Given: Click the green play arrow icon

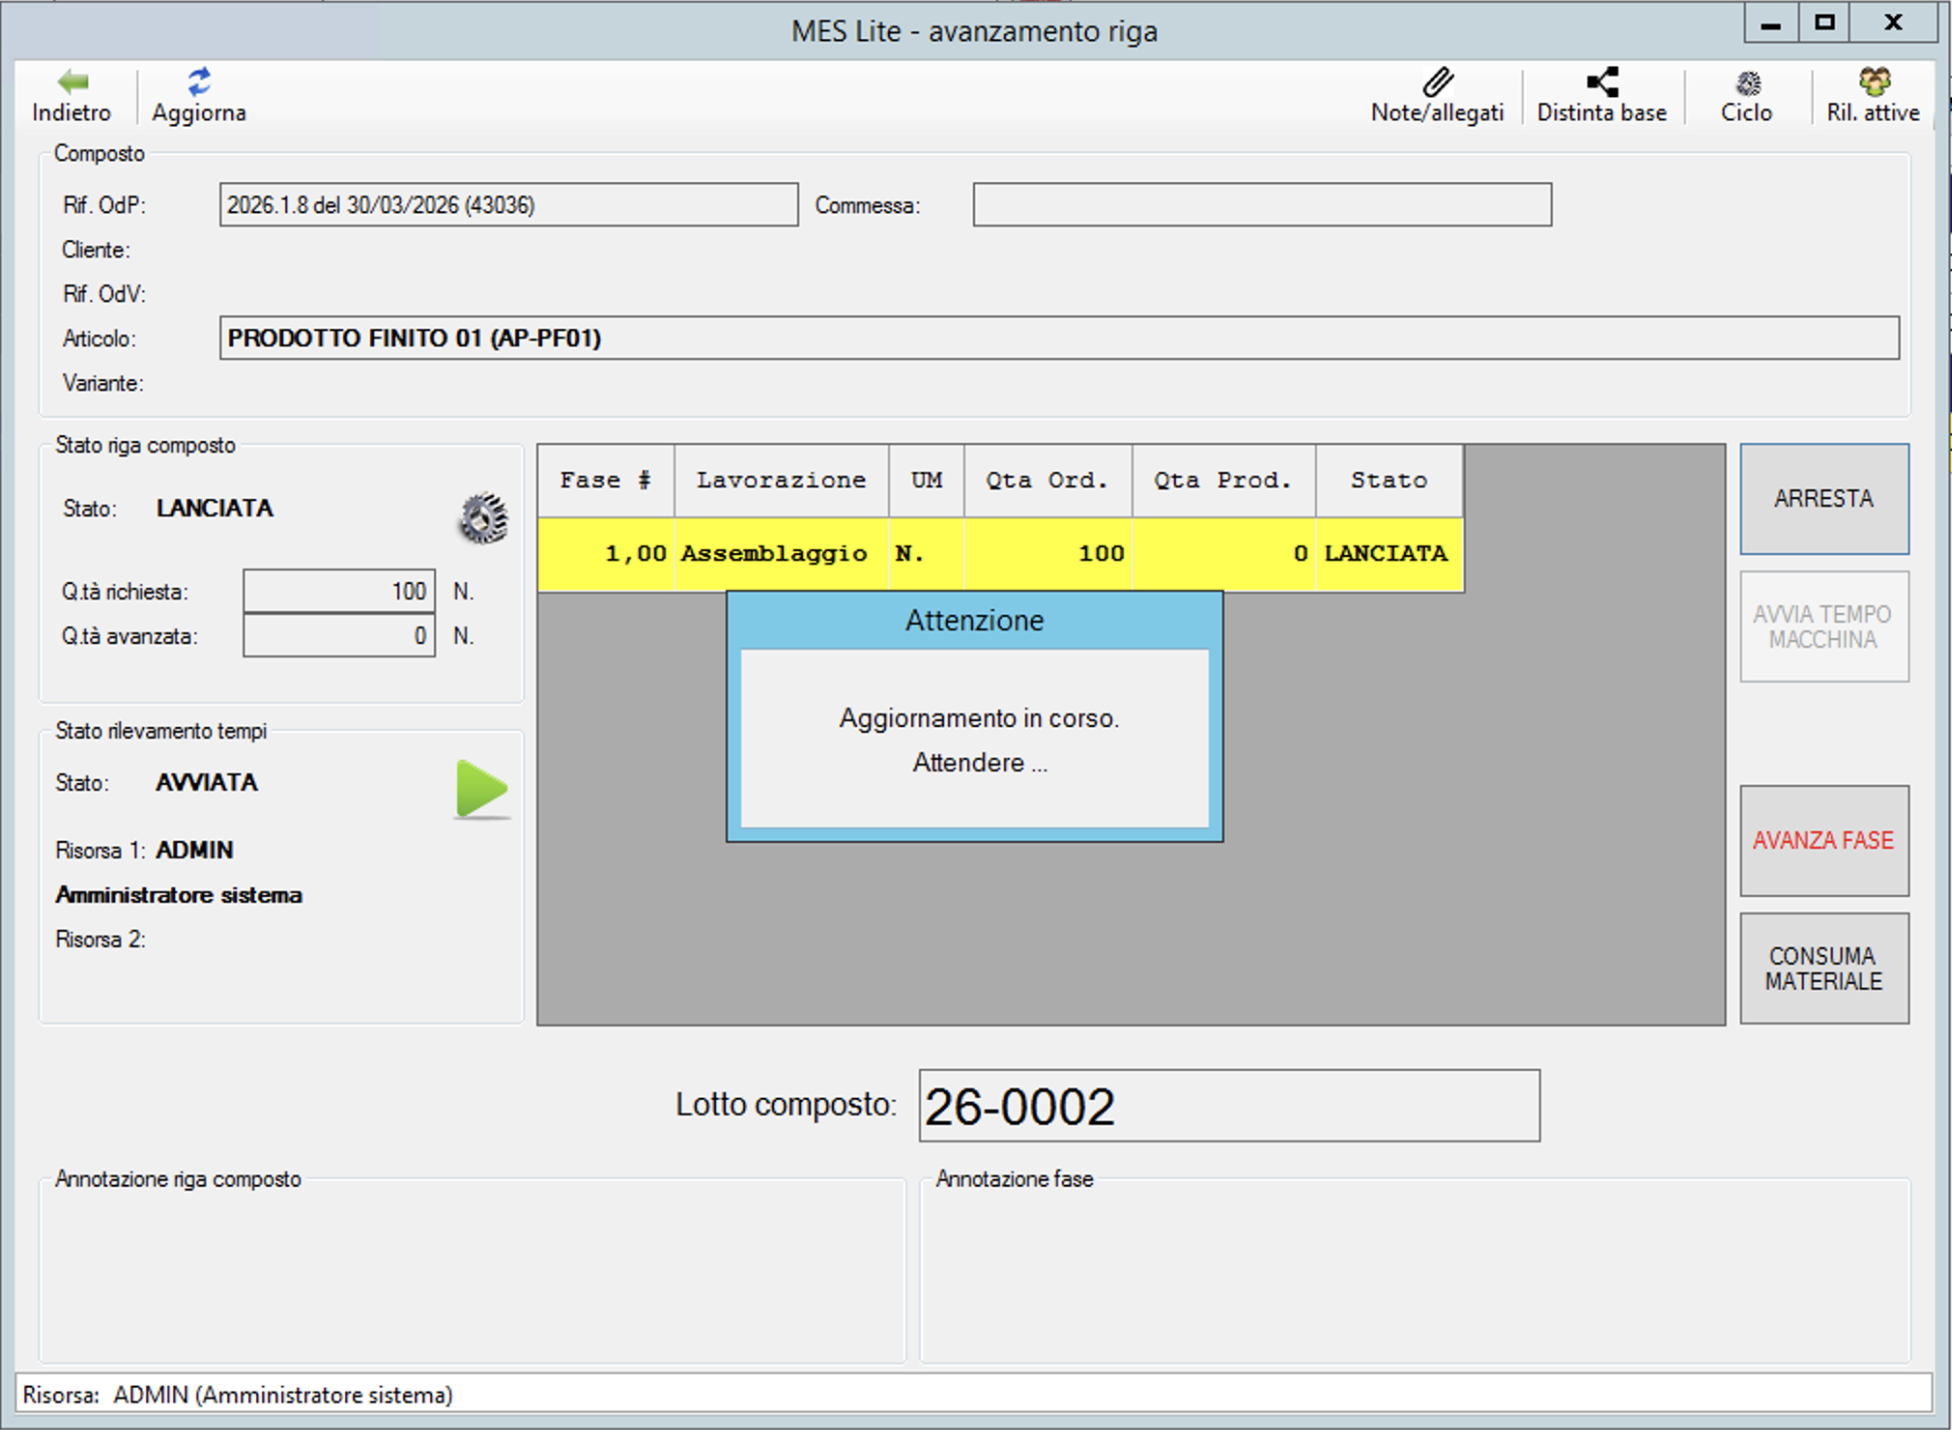Looking at the screenshot, I should (482, 789).
